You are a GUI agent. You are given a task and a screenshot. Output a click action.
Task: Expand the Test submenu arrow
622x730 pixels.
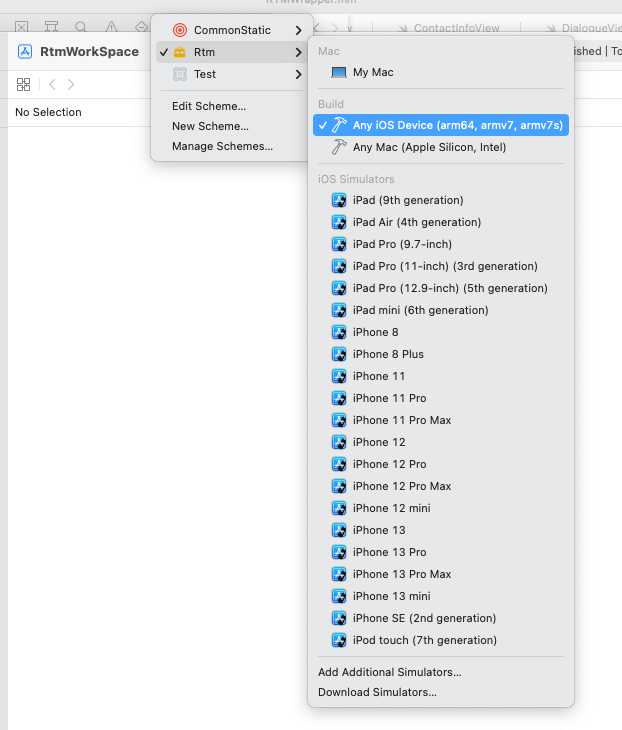pos(298,74)
